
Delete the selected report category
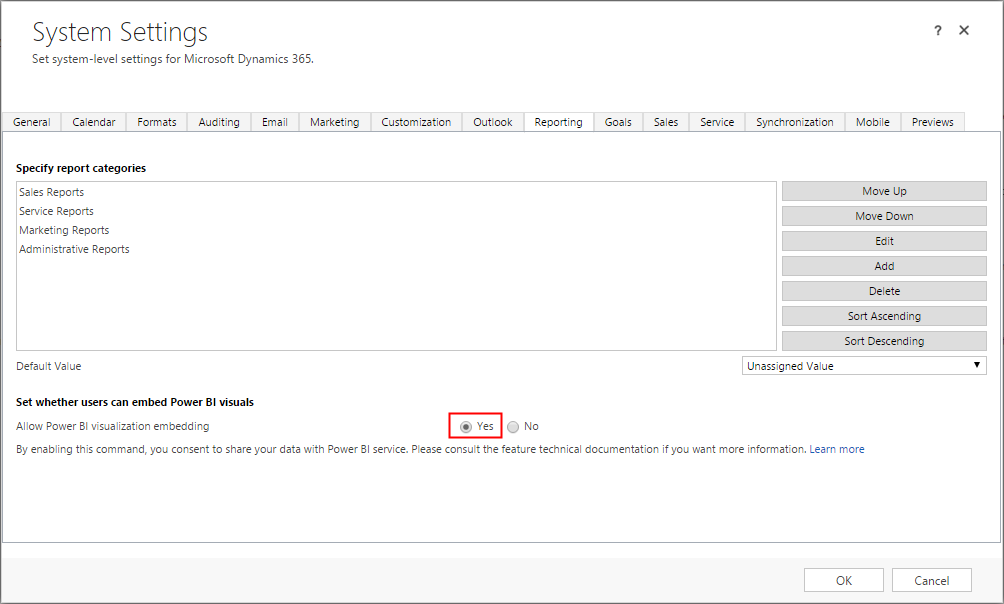[x=884, y=291]
